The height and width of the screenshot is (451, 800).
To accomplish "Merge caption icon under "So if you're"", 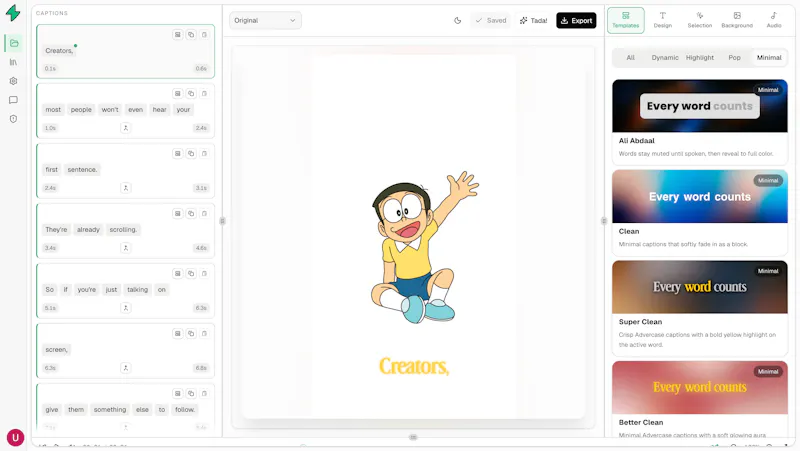I will 126,308.
